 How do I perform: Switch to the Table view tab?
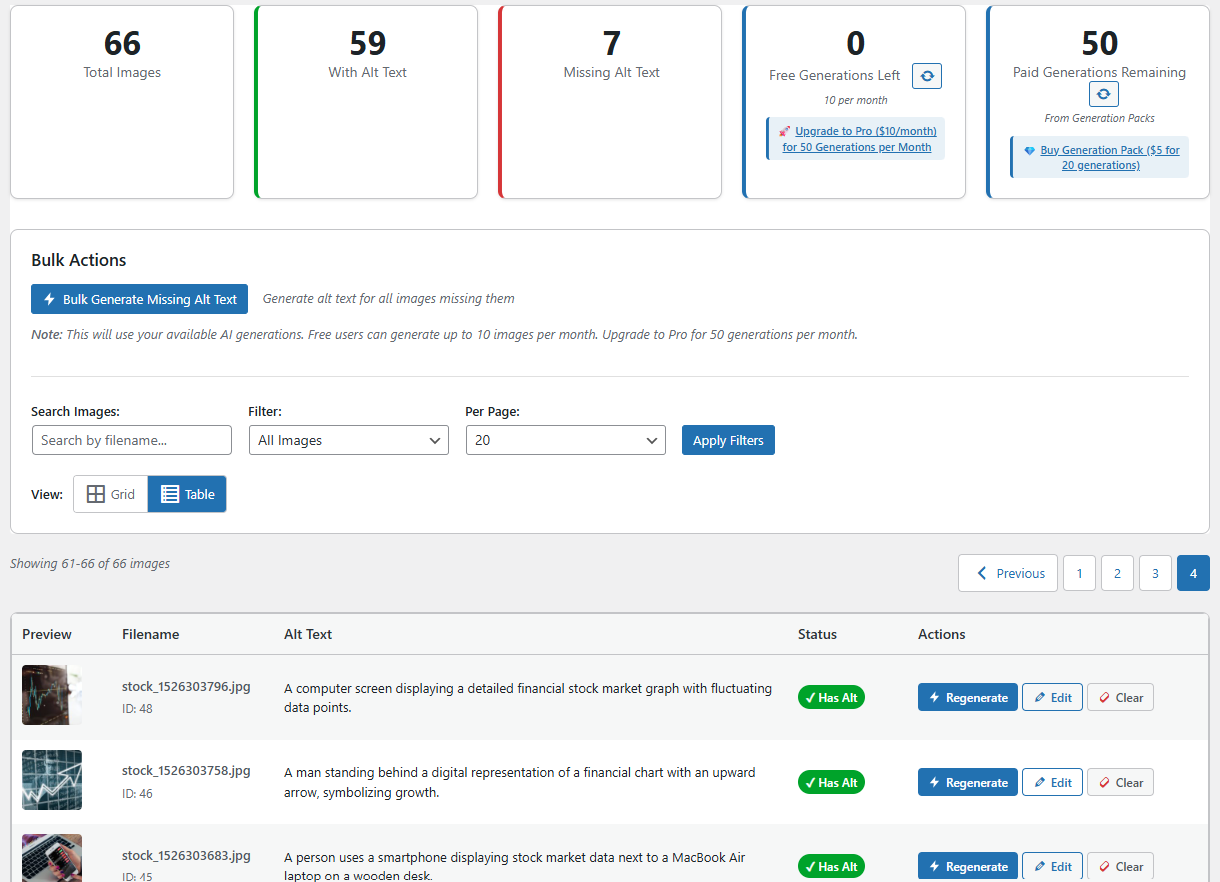(x=187, y=493)
